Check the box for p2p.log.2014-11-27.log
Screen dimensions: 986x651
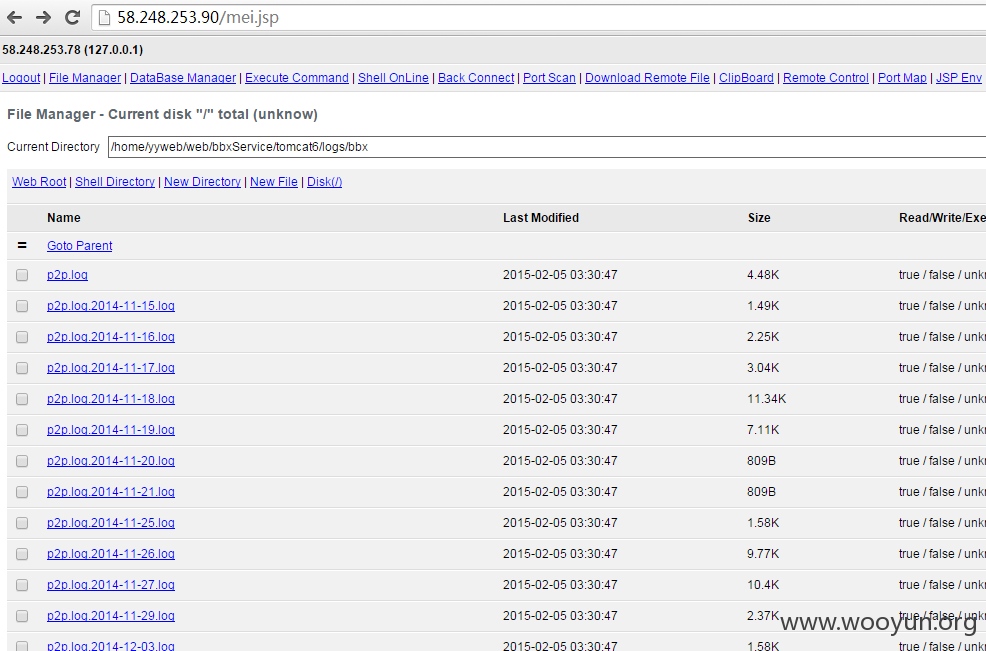click(22, 585)
